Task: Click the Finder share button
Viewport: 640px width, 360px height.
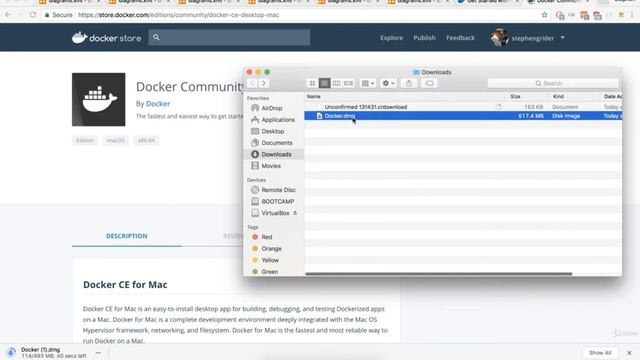Action: [409, 83]
